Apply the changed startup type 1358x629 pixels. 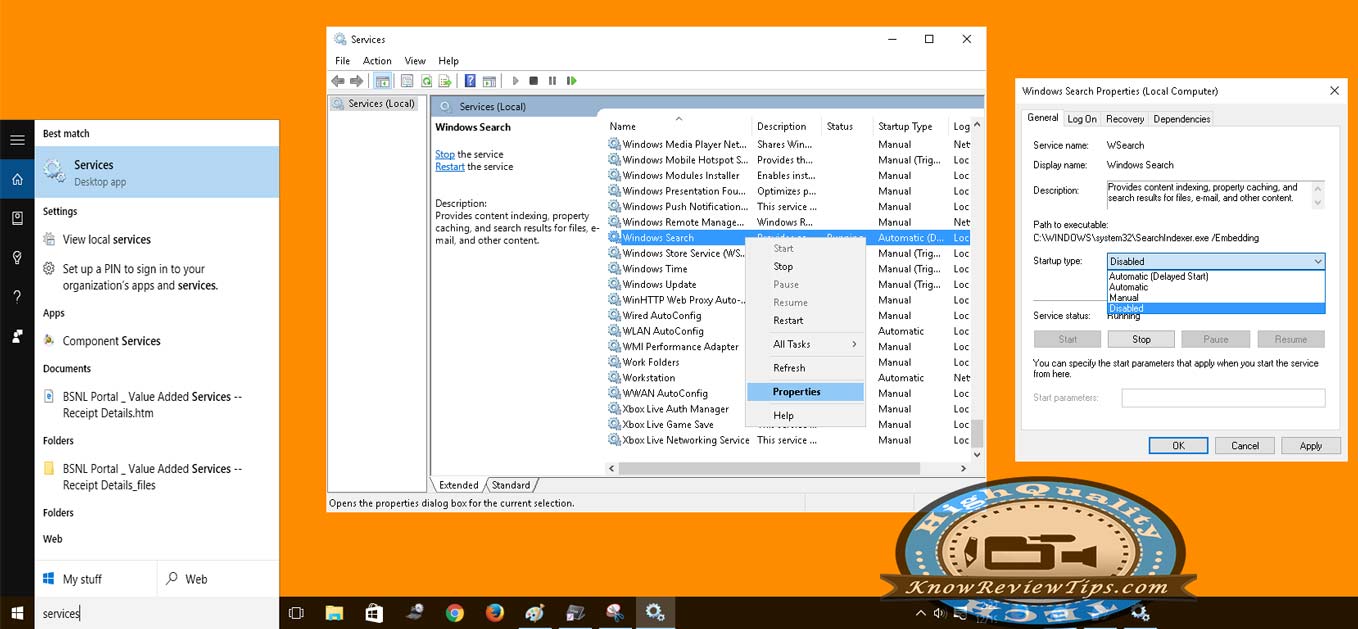click(x=1310, y=445)
